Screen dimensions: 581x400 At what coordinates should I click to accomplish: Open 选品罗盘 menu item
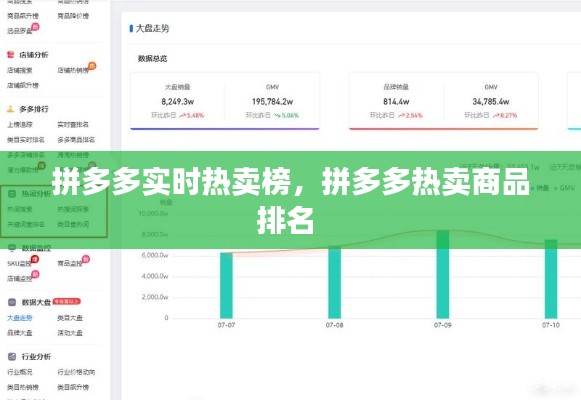[x=20, y=31]
